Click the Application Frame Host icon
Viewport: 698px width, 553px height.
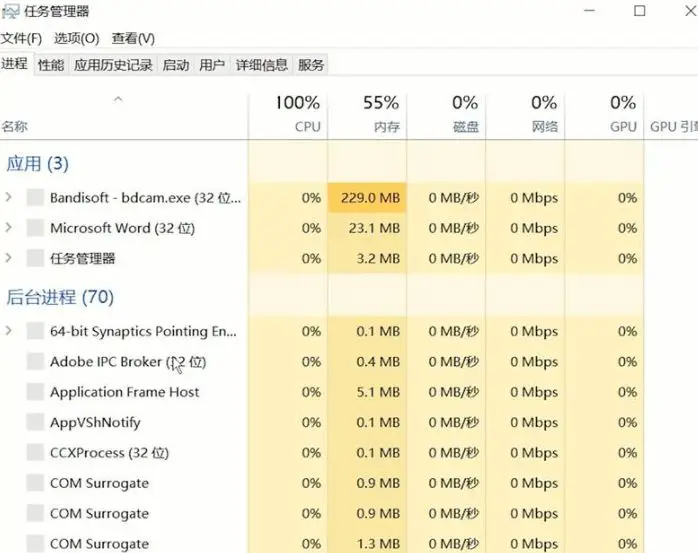pos(35,392)
